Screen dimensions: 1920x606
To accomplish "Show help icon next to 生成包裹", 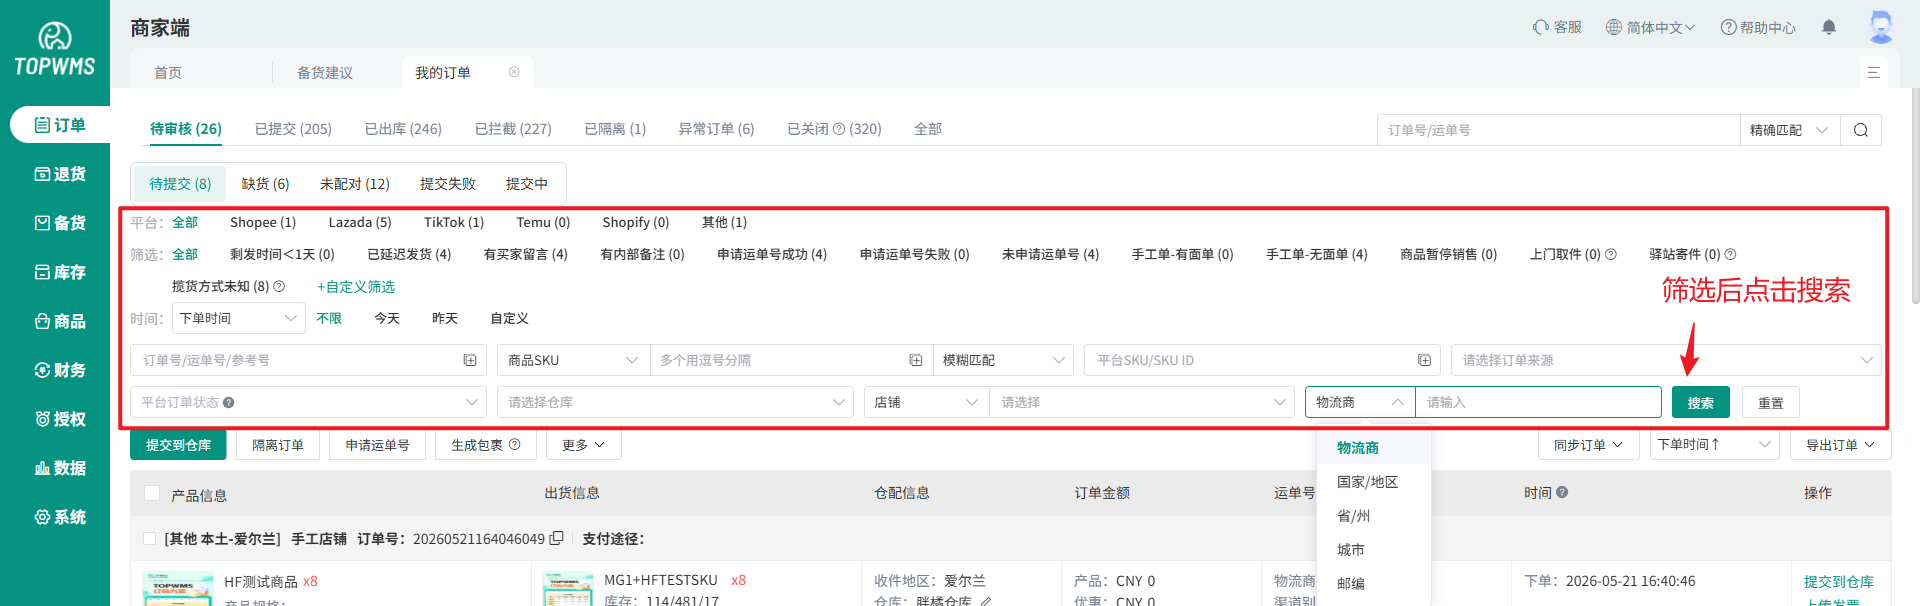I will pos(514,444).
